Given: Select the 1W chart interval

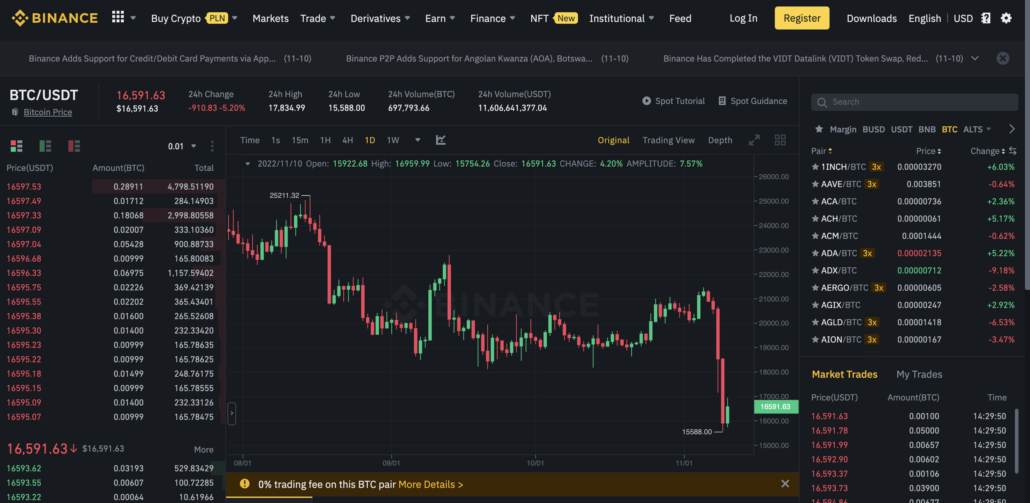Looking at the screenshot, I should (393, 140).
